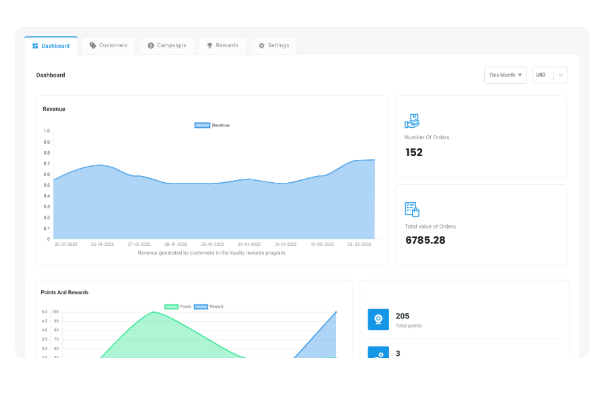Click the Settings gear icon

coord(261,46)
